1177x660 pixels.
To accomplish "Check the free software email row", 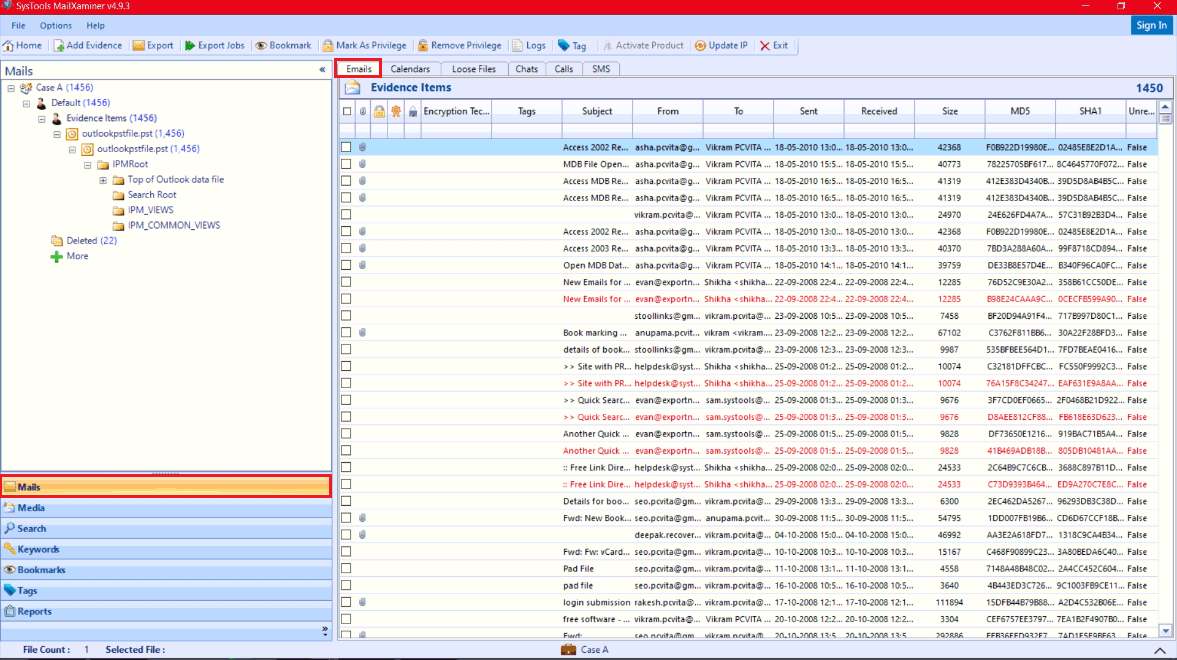I will 346,619.
